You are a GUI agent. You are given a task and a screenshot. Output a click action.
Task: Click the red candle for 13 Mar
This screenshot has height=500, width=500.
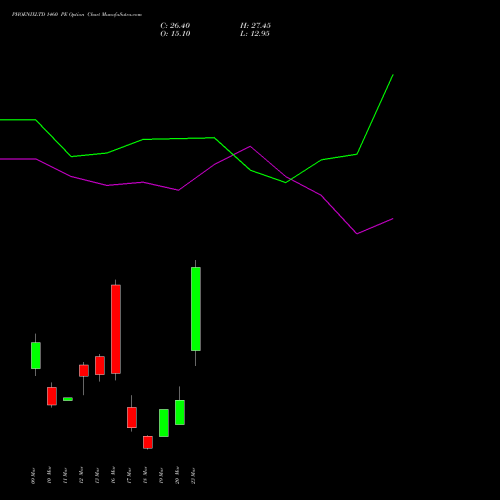[100, 365]
